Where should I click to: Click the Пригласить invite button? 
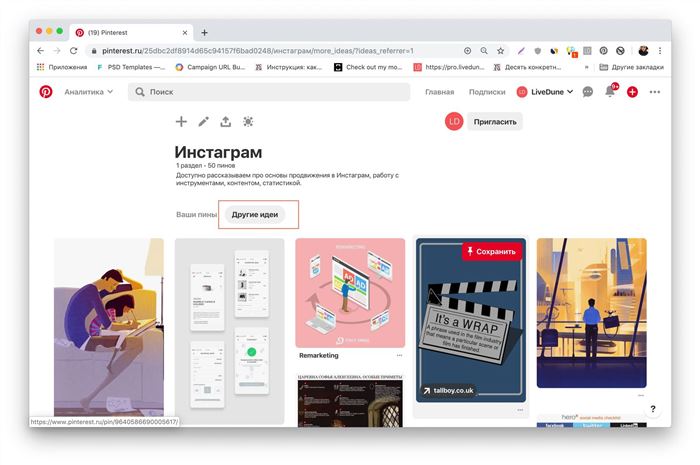pyautogui.click(x=495, y=121)
